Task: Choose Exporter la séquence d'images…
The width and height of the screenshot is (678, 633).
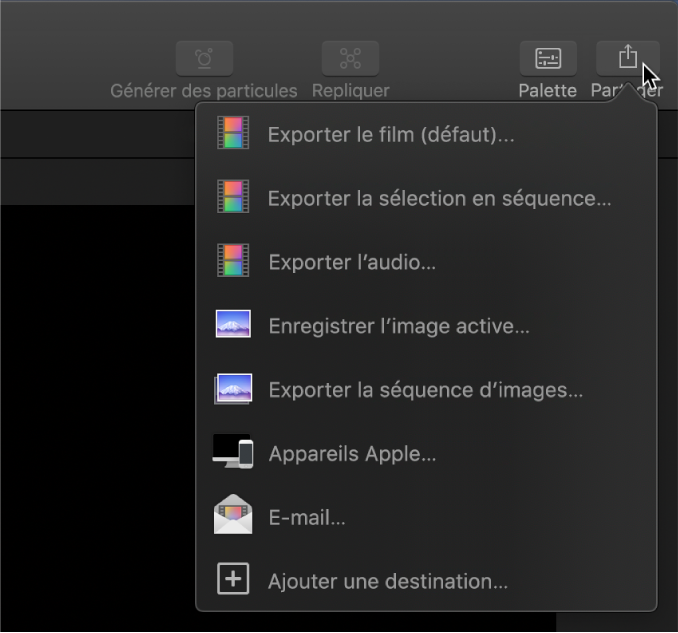Action: point(425,390)
